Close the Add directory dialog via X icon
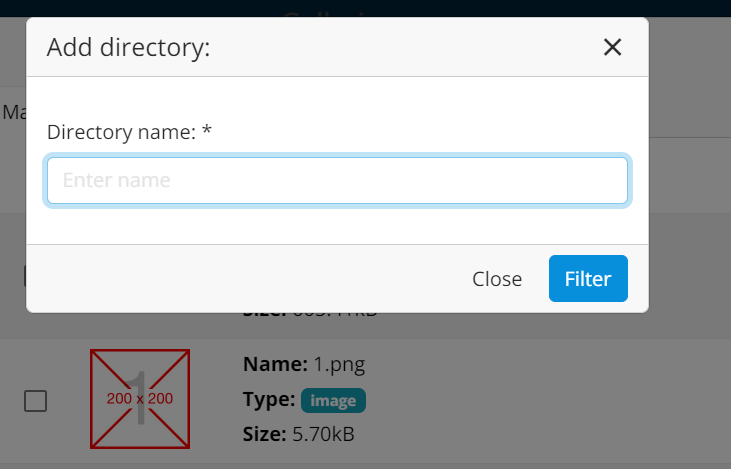731x469 pixels. (x=612, y=47)
